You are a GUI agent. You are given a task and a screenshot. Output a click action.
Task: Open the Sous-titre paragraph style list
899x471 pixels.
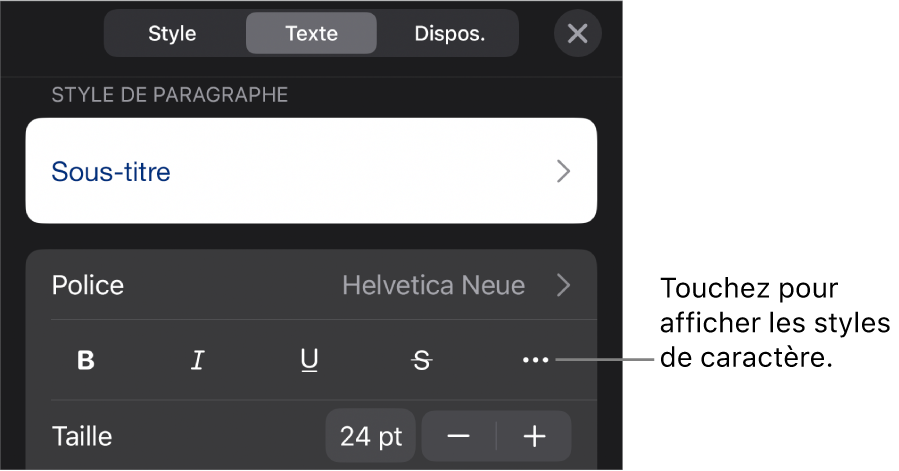(x=311, y=171)
